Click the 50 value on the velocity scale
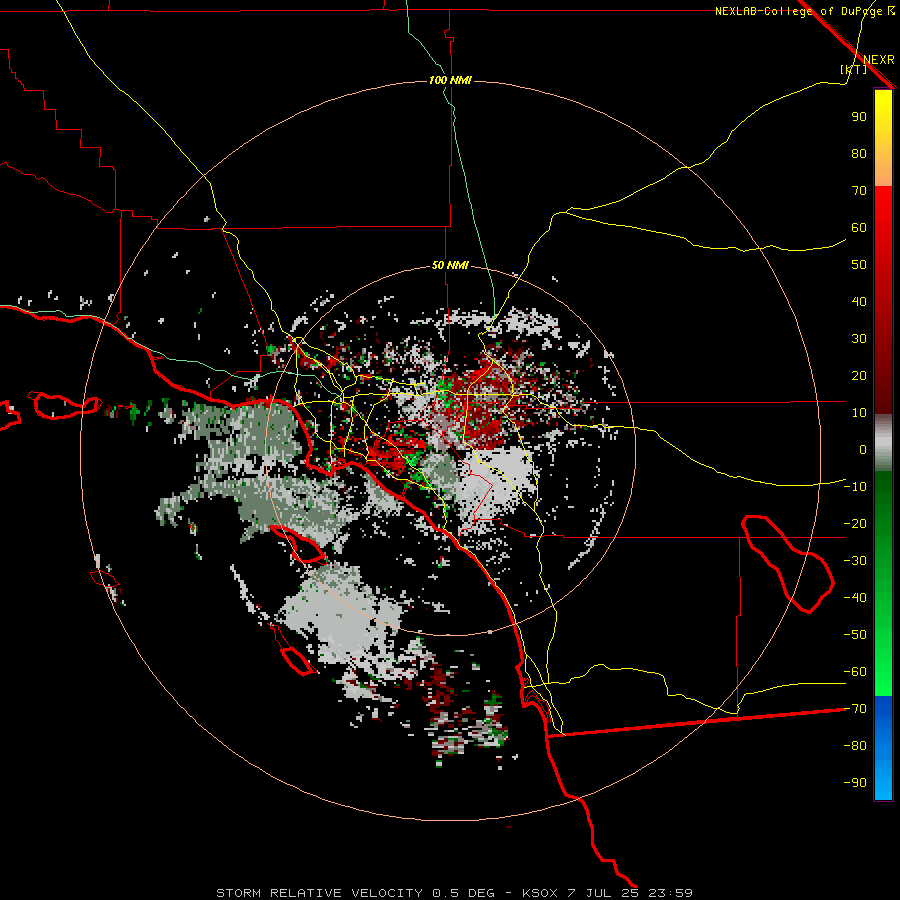900x900 pixels. pos(859,265)
